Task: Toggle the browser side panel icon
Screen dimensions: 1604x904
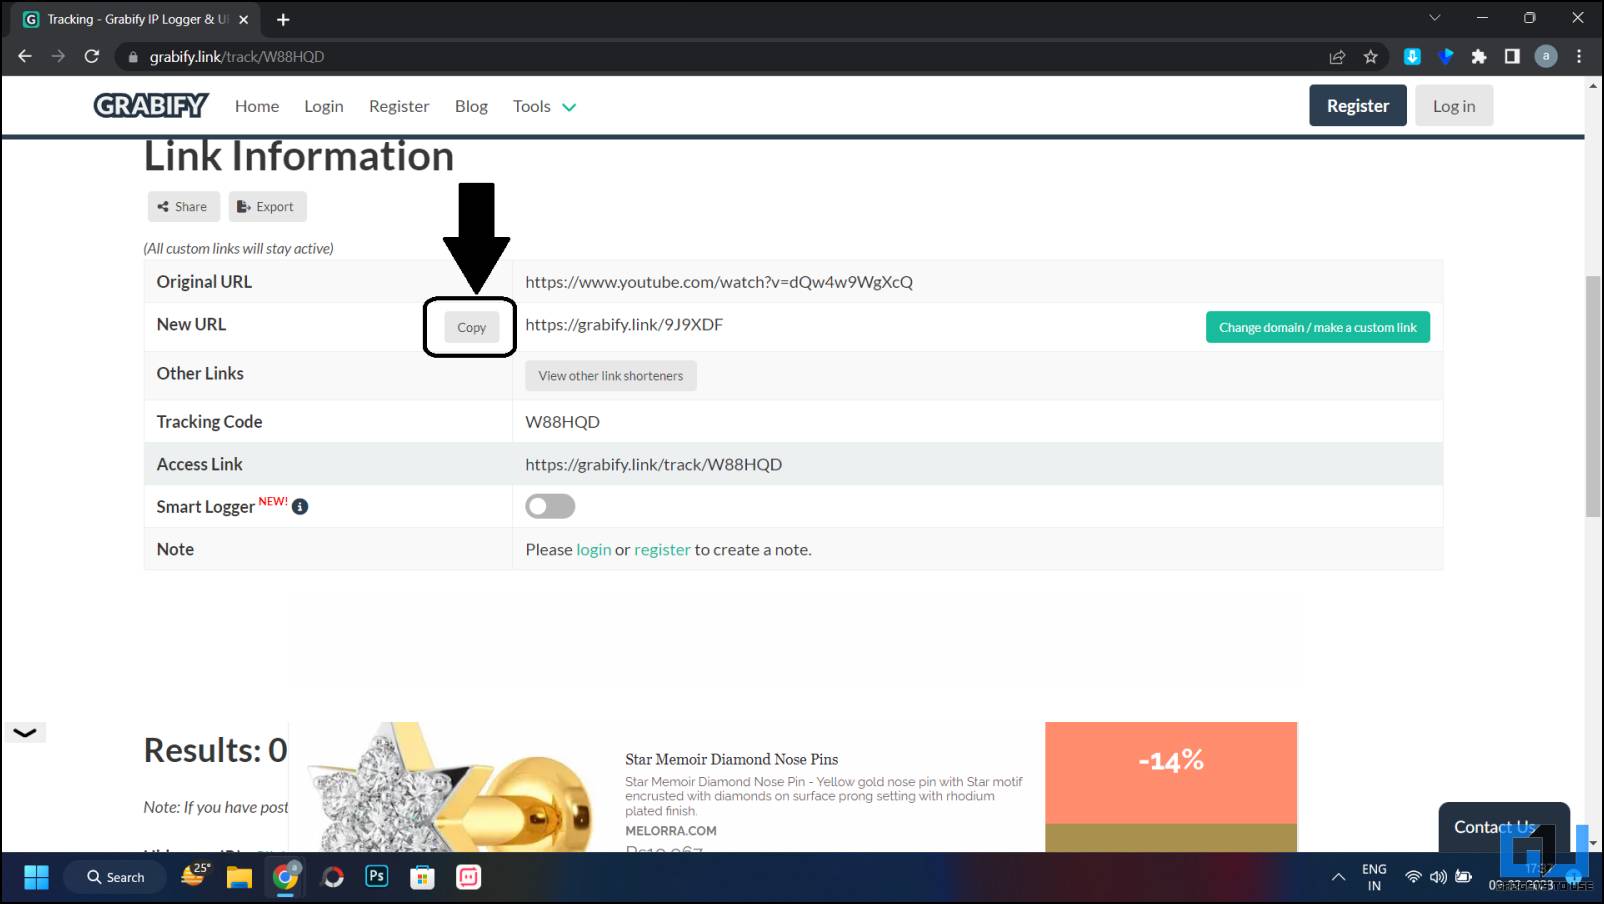Action: (1512, 57)
